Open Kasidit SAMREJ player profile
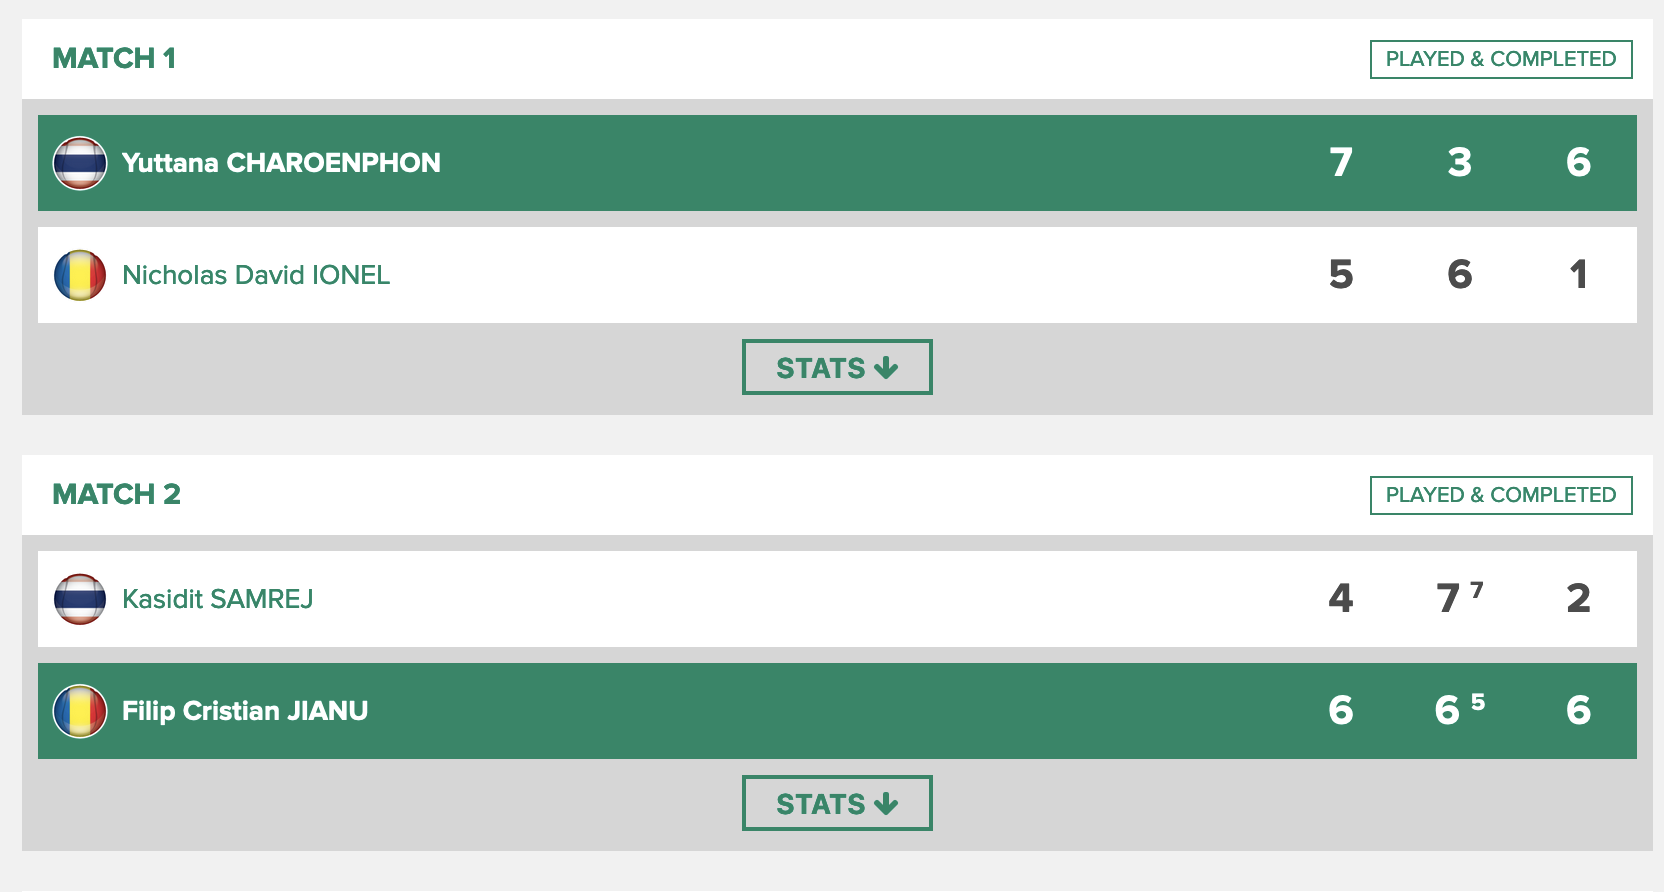Viewport: 1664px width, 892px height. (218, 599)
